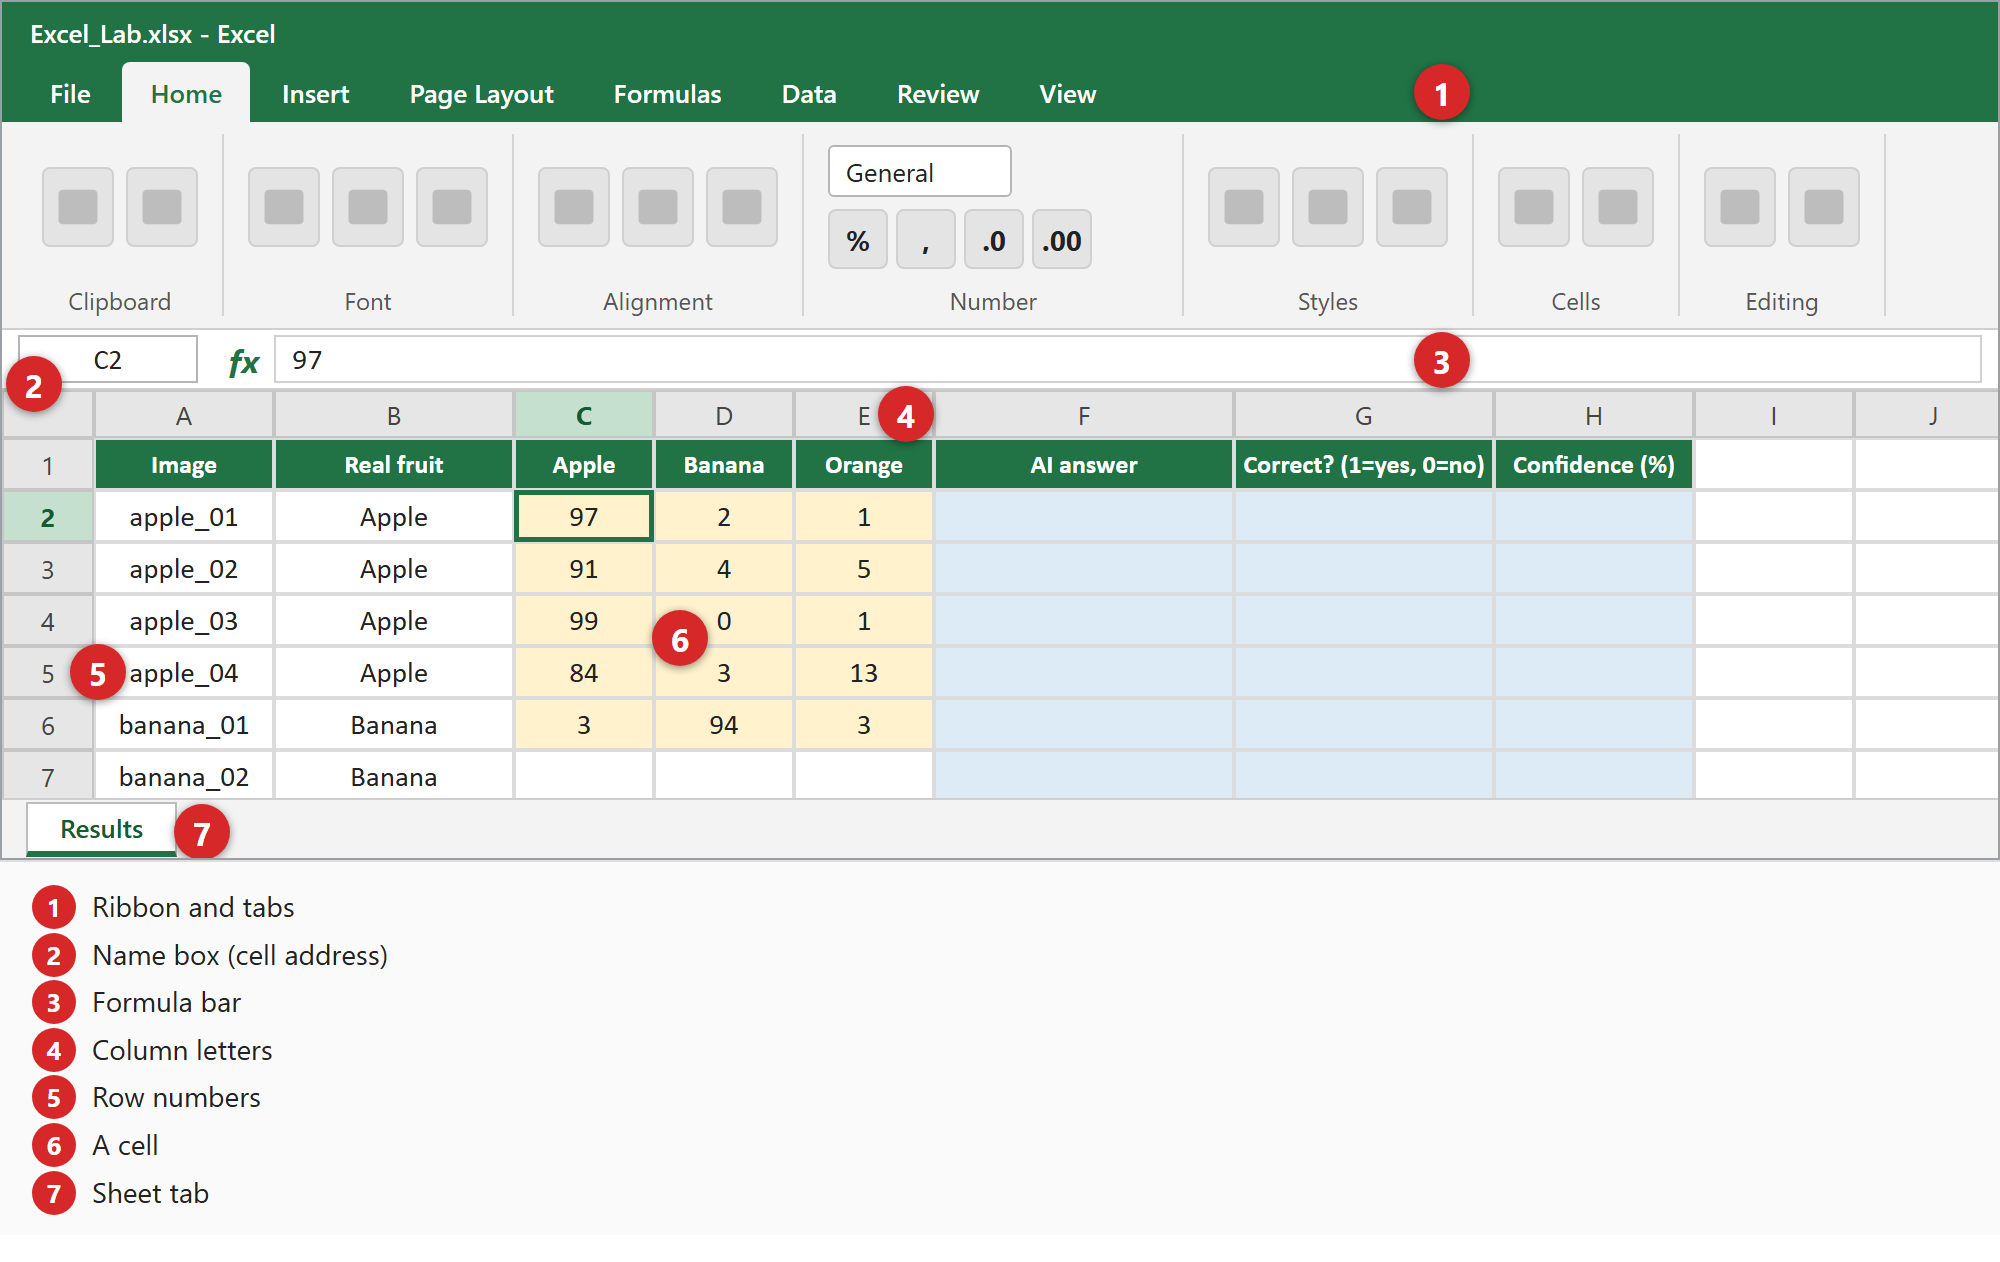Apply comma style number format

point(926,240)
